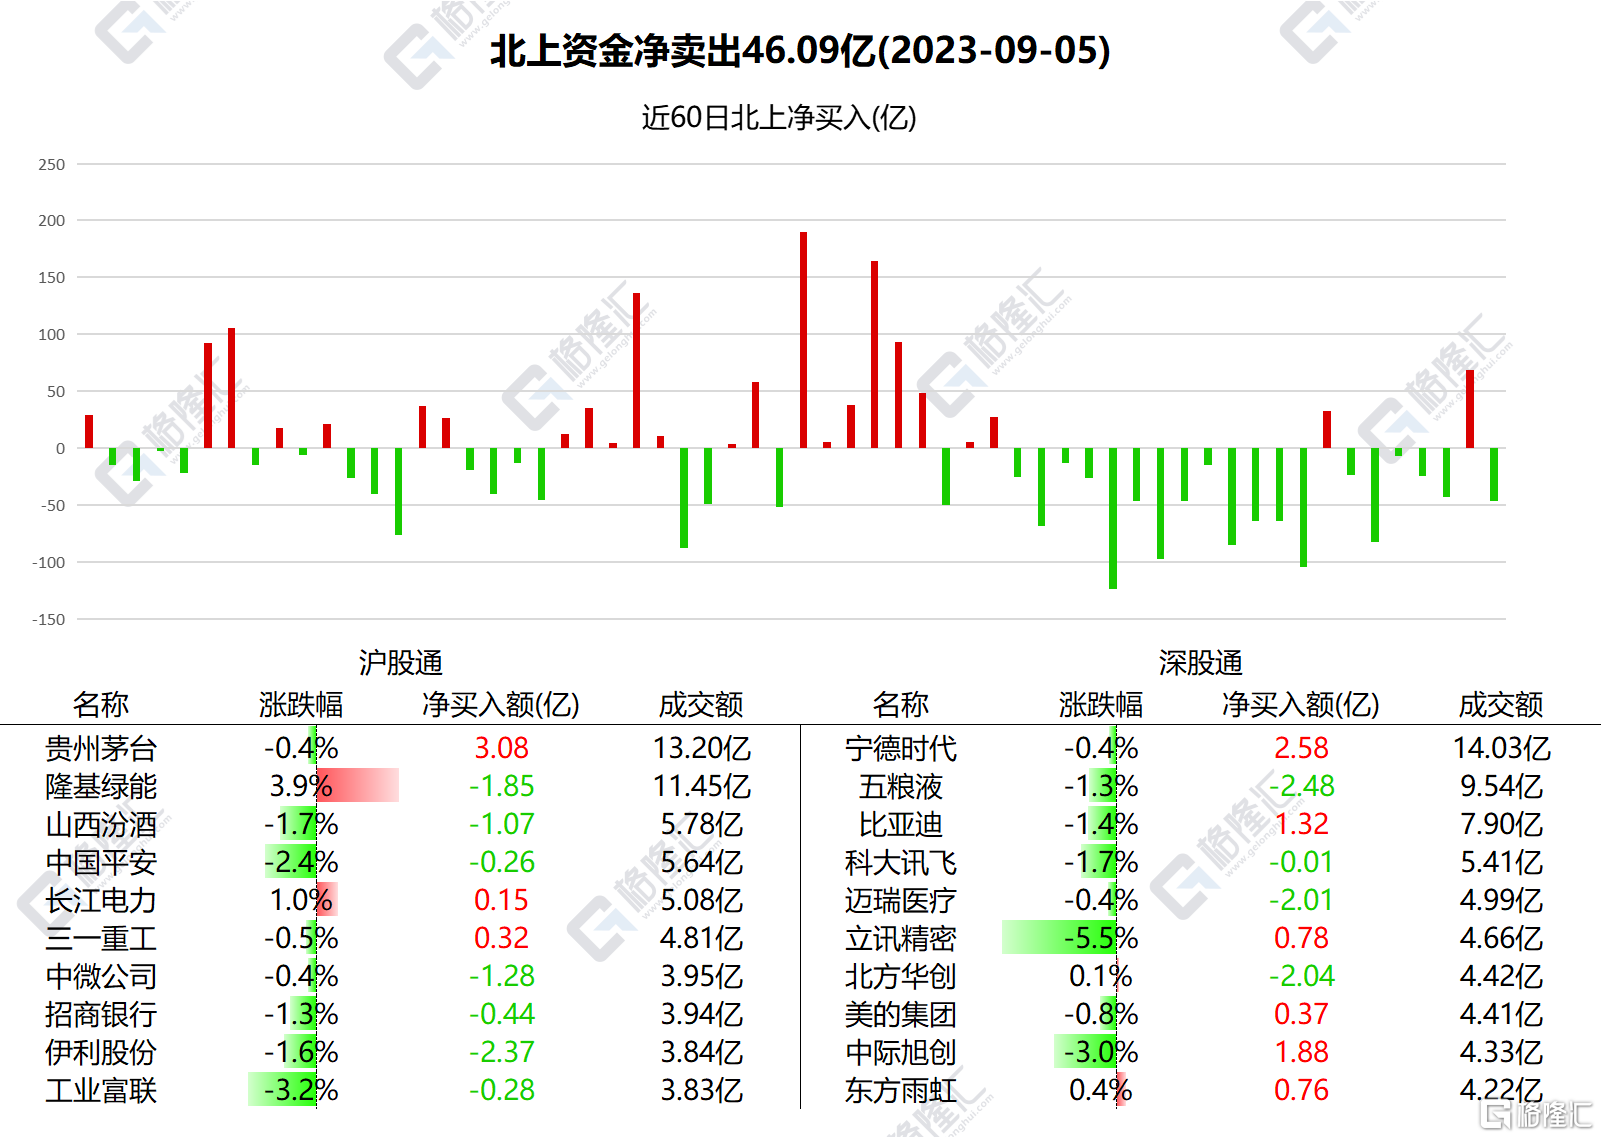Click the 14.03亿 turnover value
This screenshot has width=1601, height=1139.
tap(1501, 748)
